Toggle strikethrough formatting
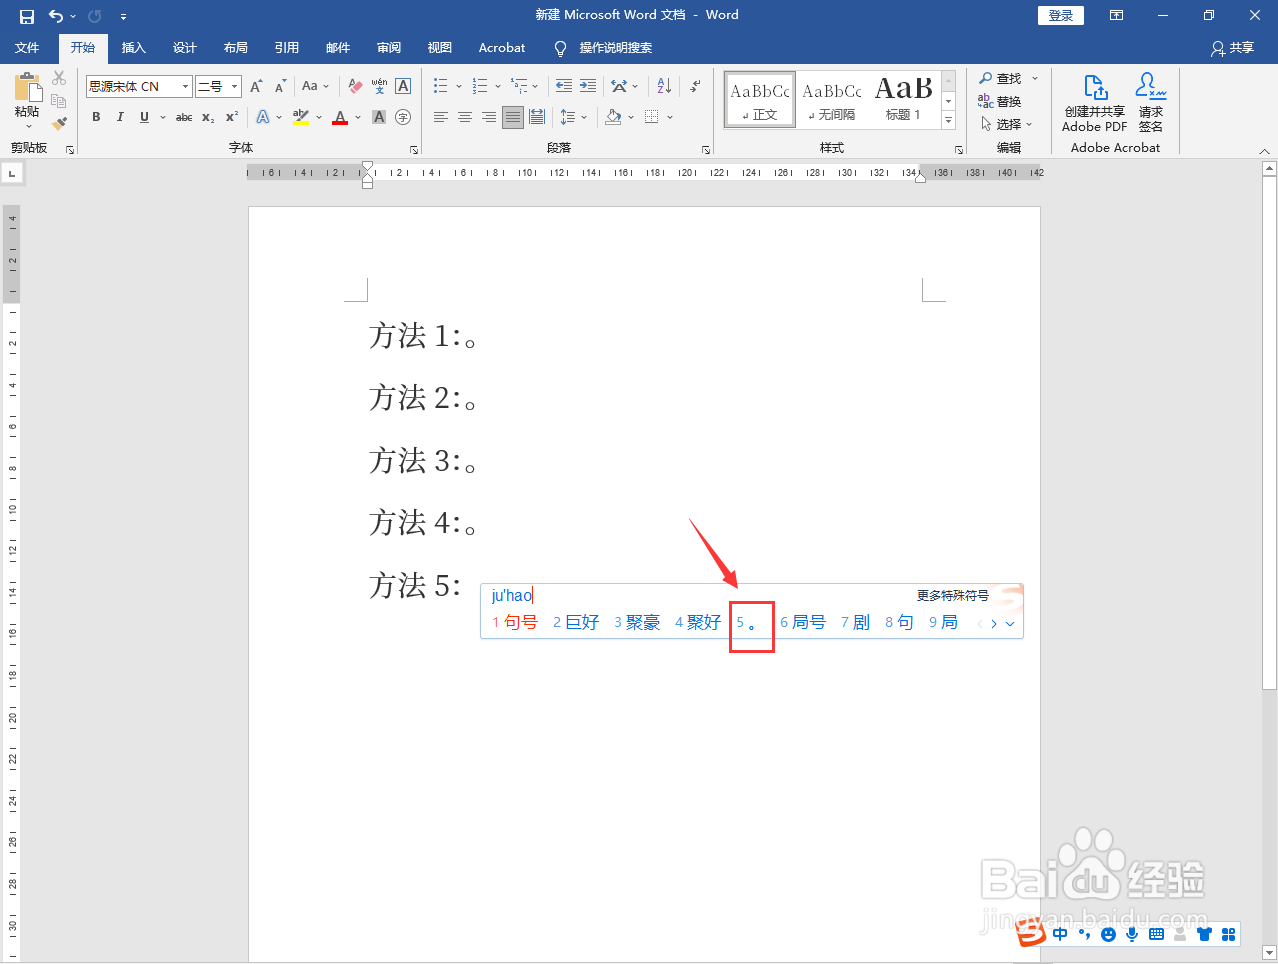 pyautogui.click(x=184, y=117)
